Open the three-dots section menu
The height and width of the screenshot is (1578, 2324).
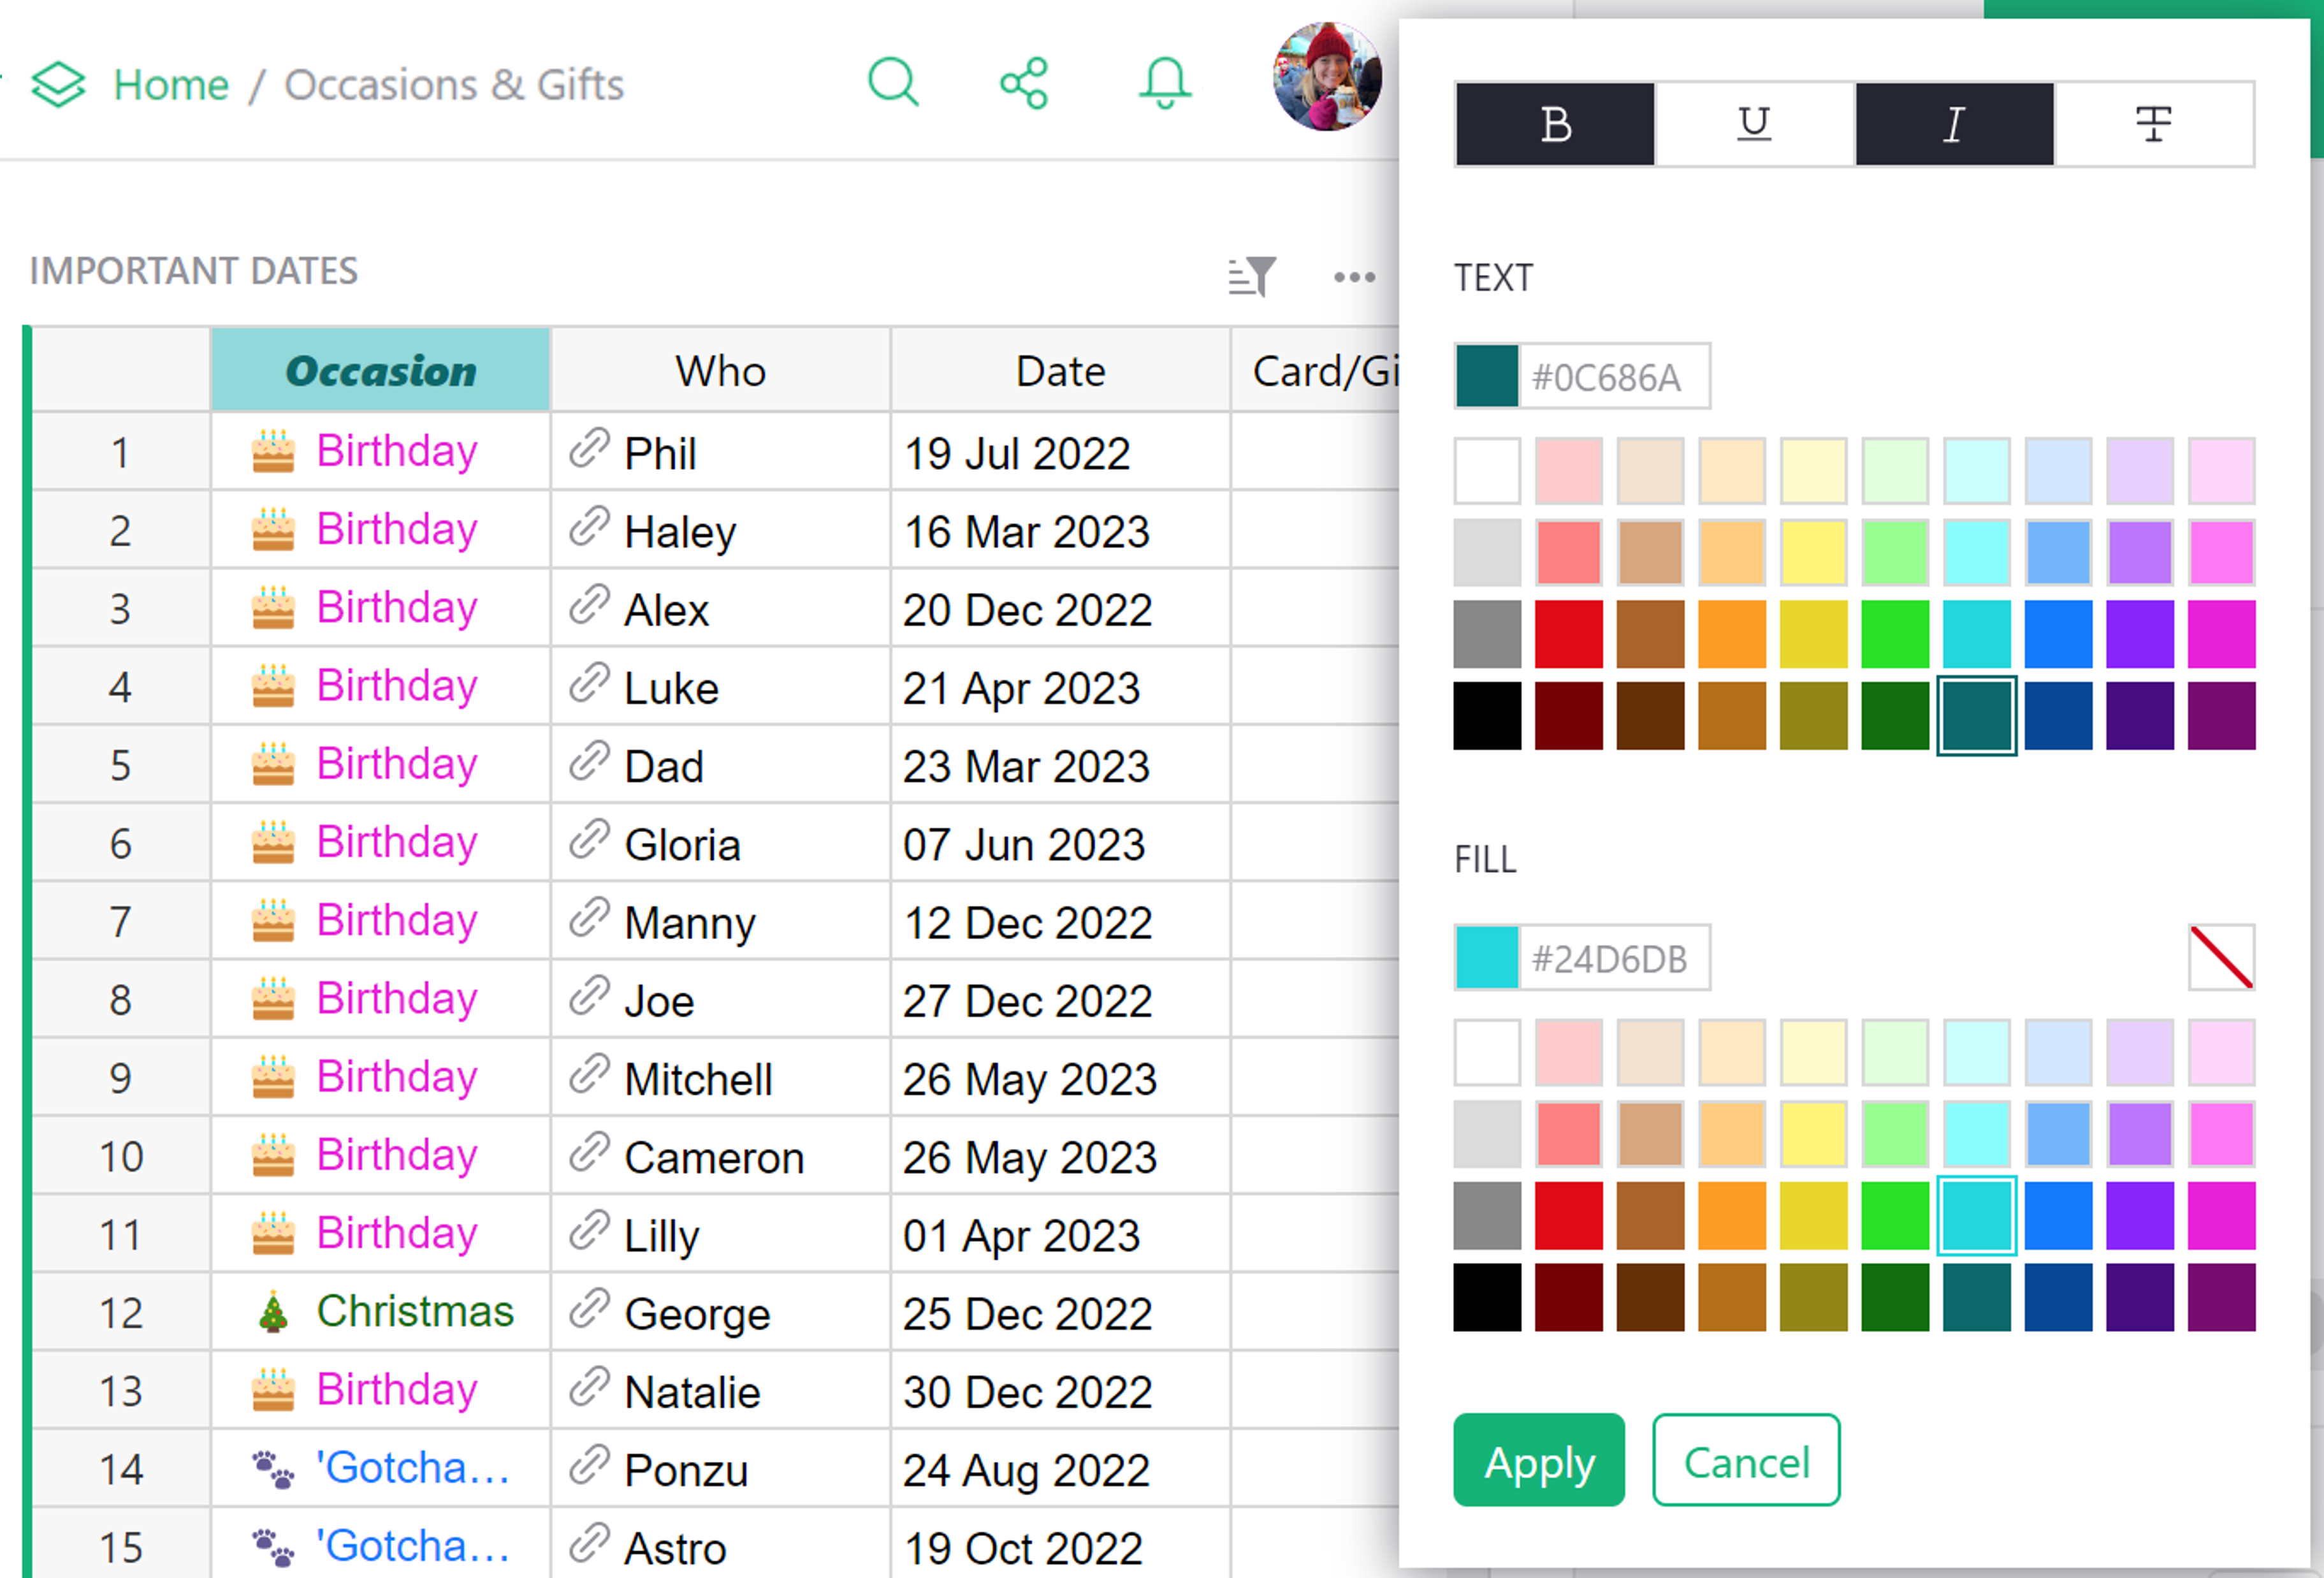pyautogui.click(x=1354, y=277)
